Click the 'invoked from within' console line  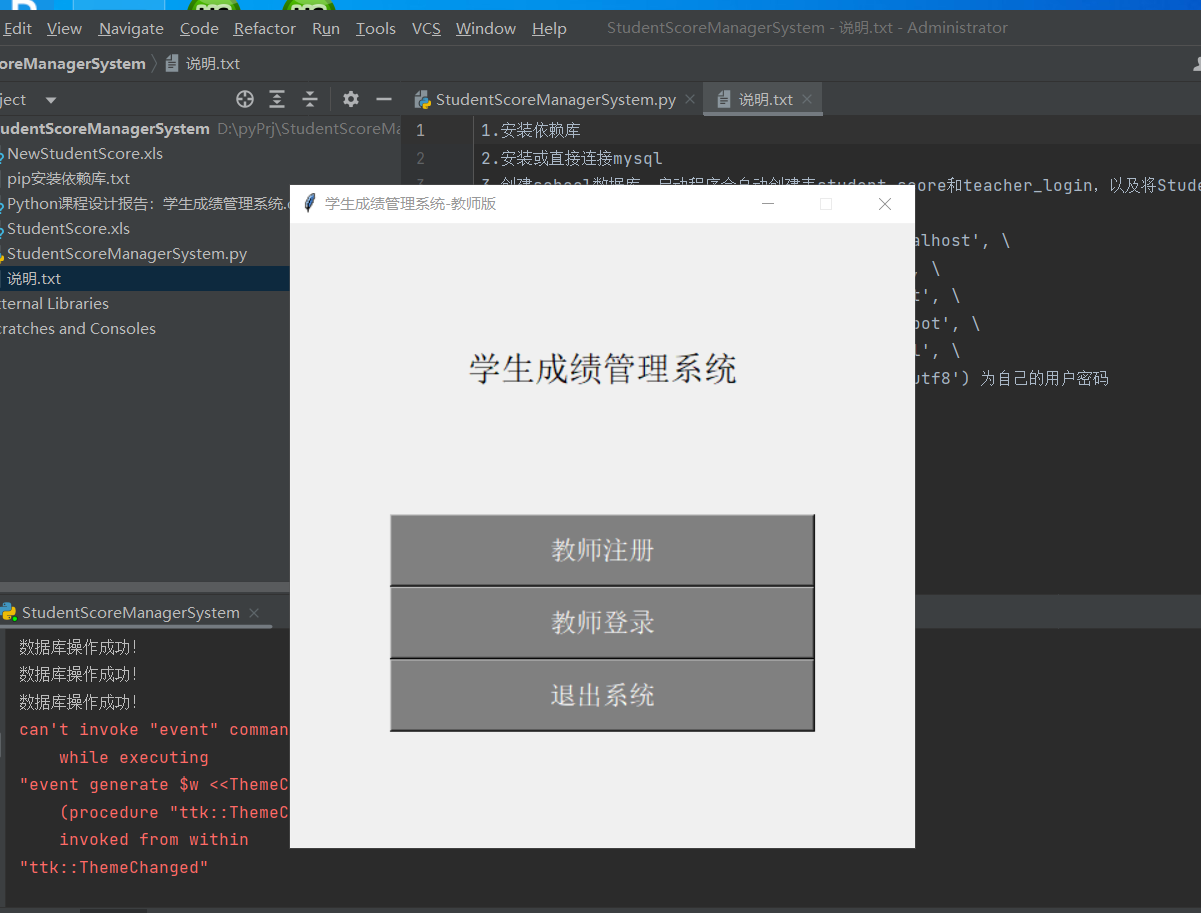coord(153,840)
